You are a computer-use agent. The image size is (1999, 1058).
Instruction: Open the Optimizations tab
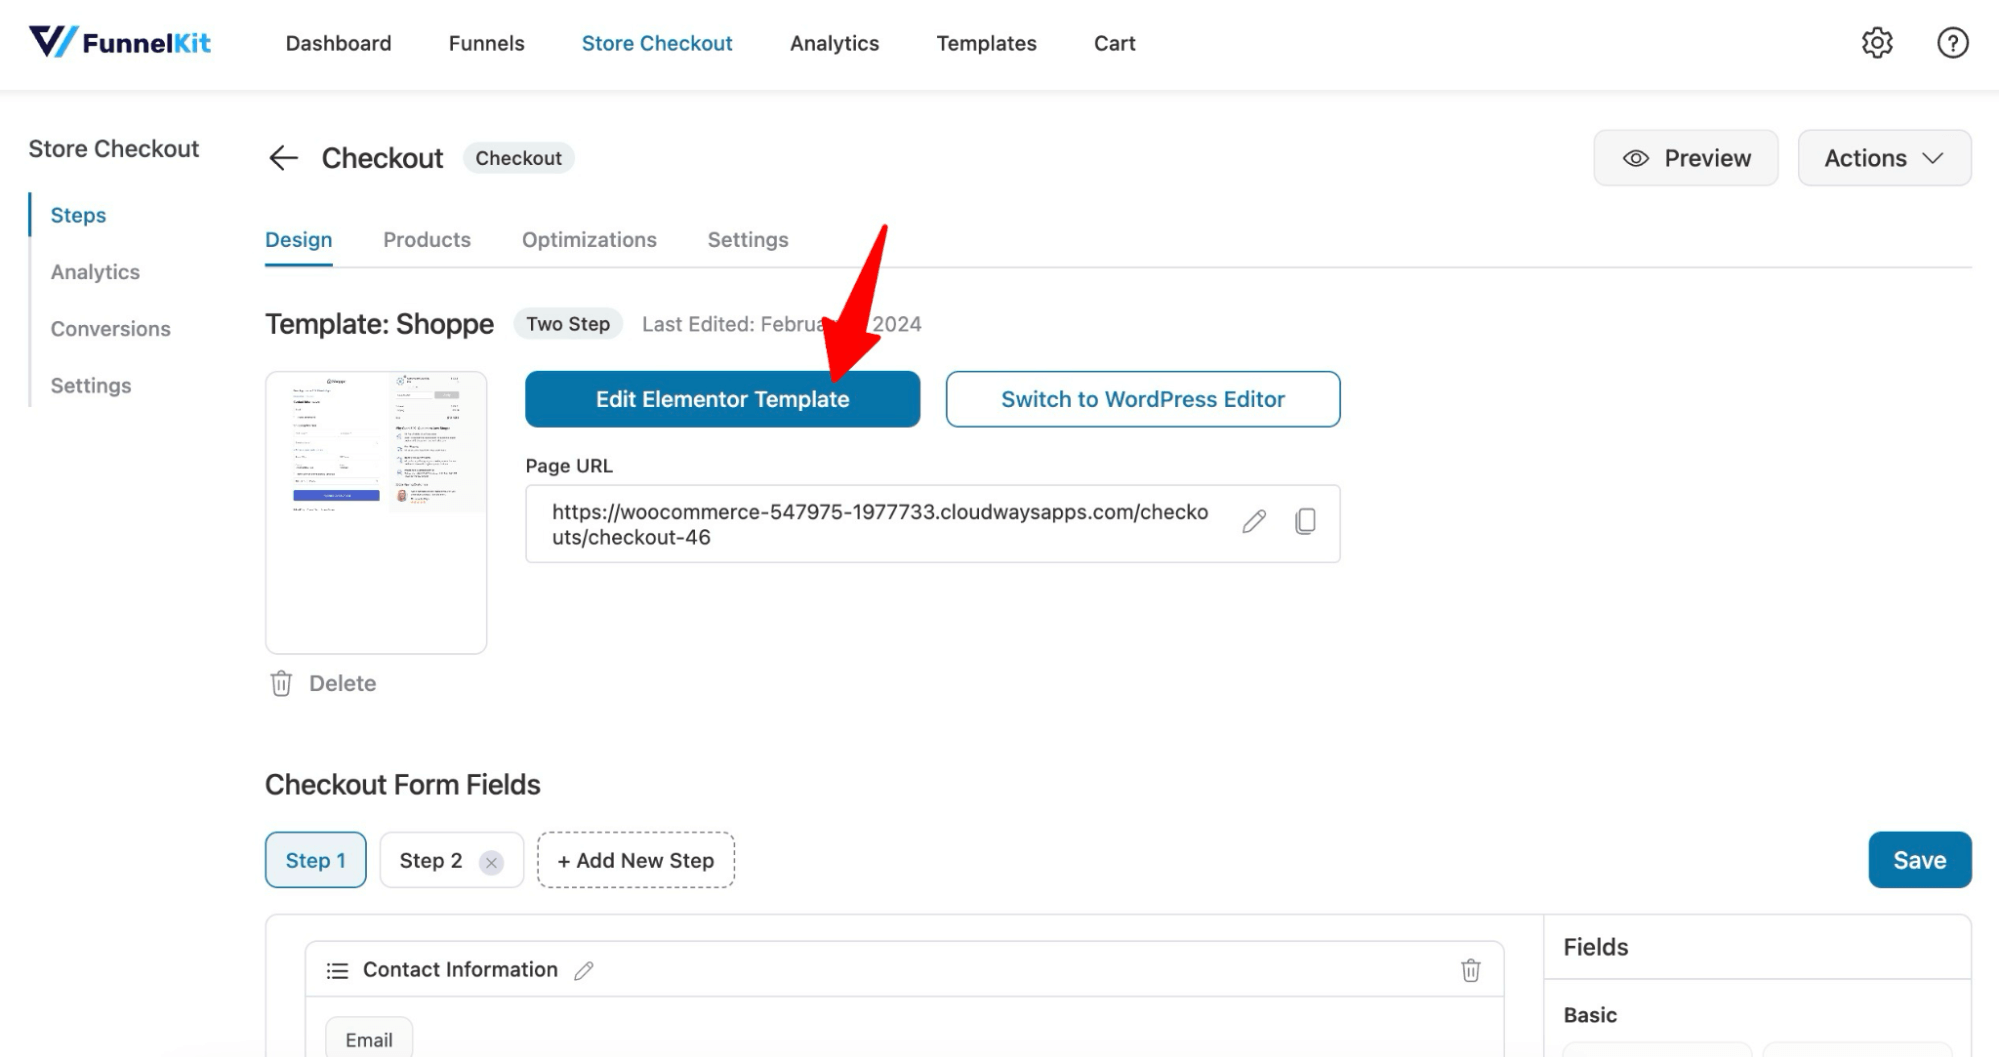pos(588,239)
